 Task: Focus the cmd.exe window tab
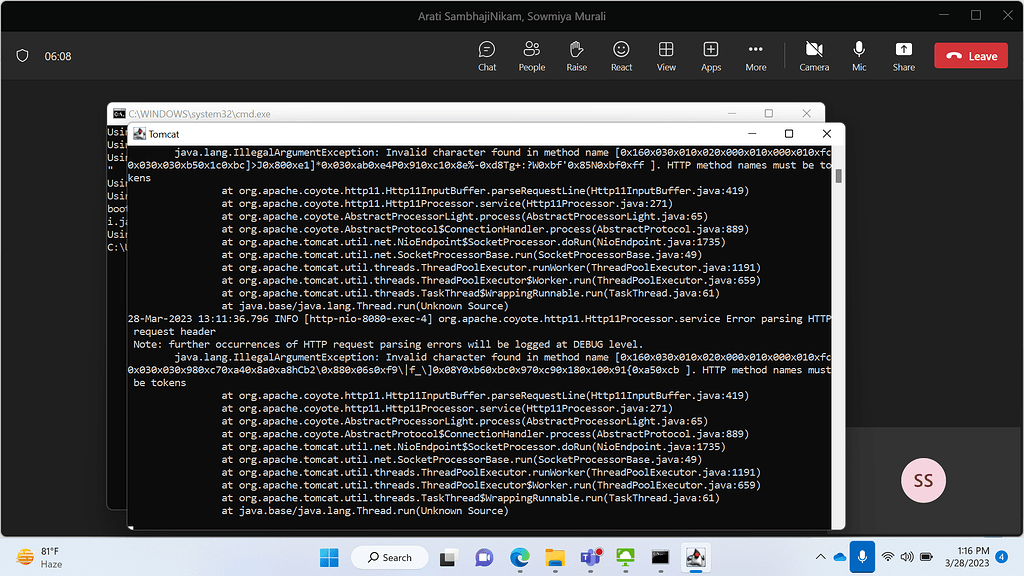(x=200, y=113)
